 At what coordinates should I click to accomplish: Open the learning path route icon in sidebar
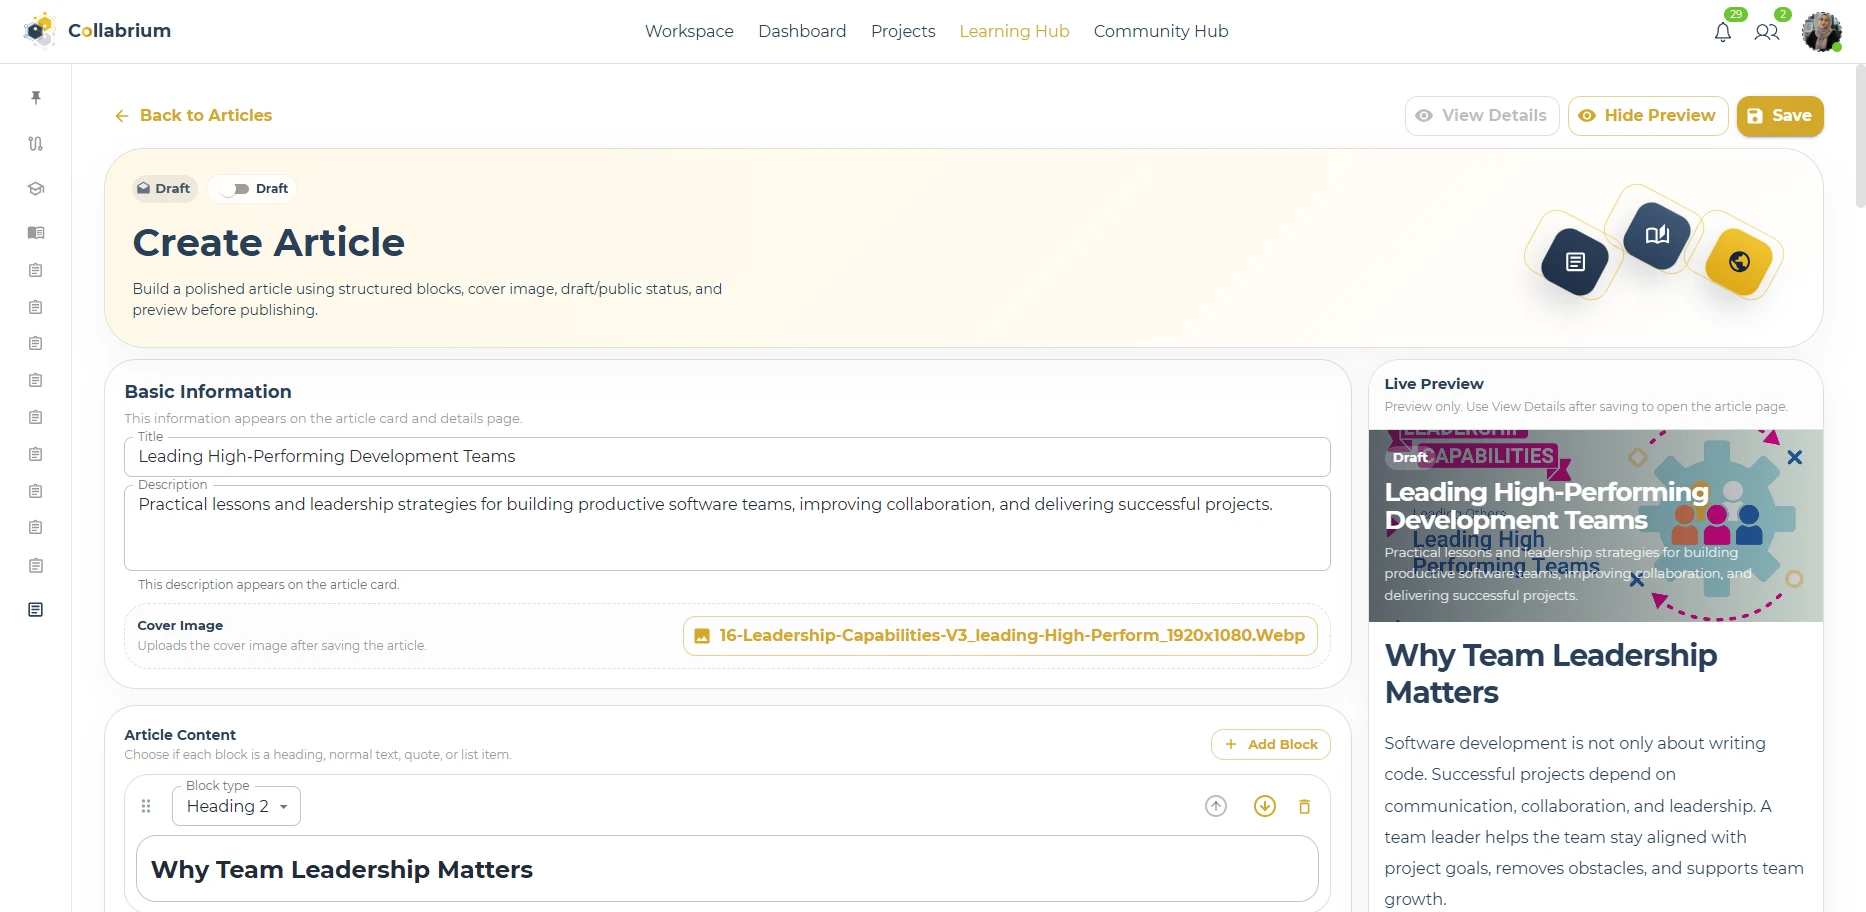click(x=36, y=143)
